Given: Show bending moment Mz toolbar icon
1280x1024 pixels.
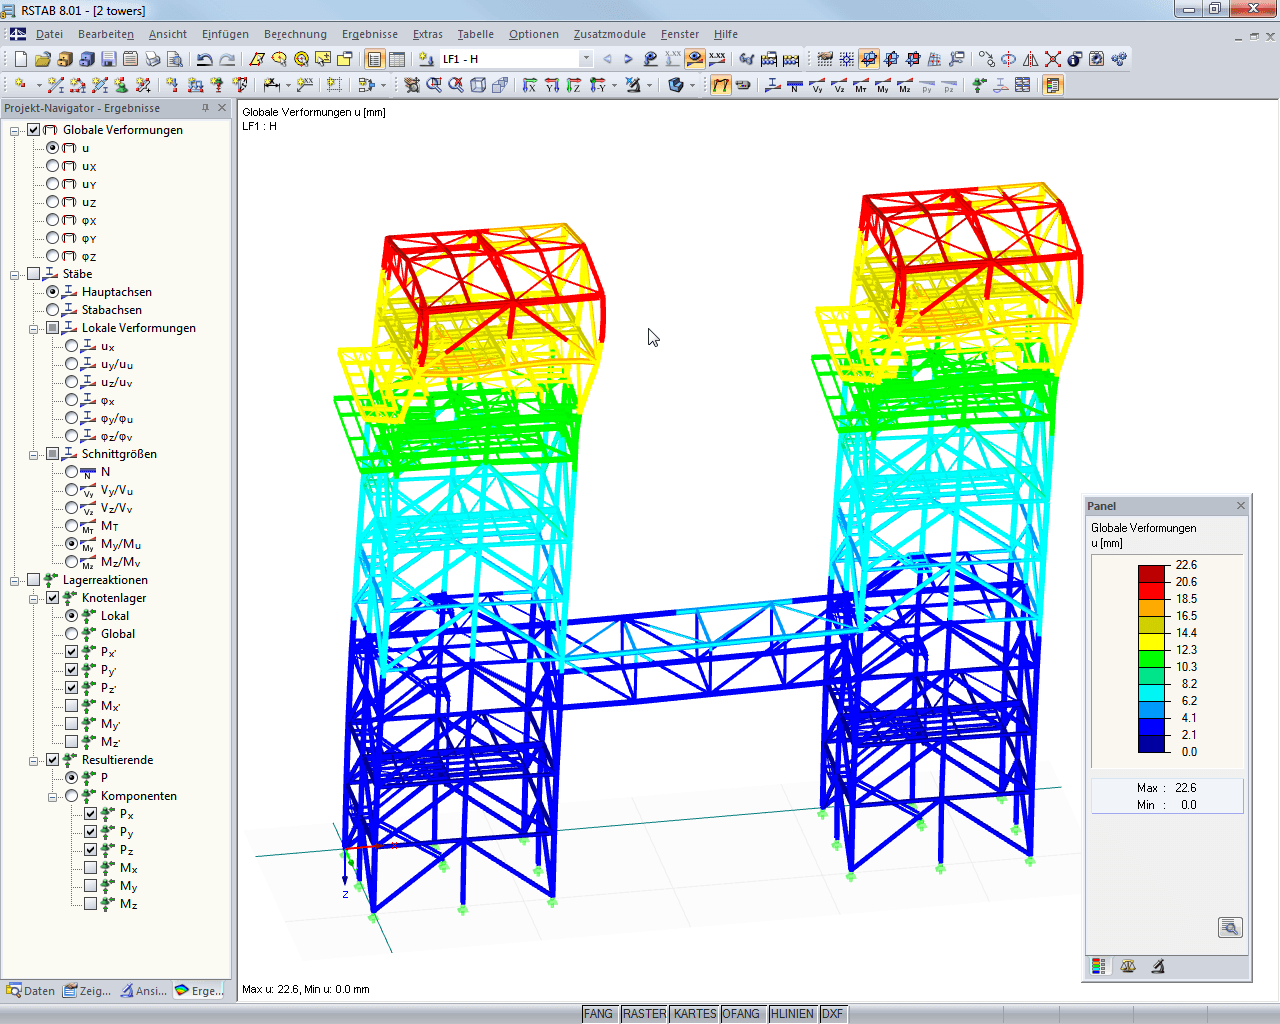Looking at the screenshot, I should 905,85.
